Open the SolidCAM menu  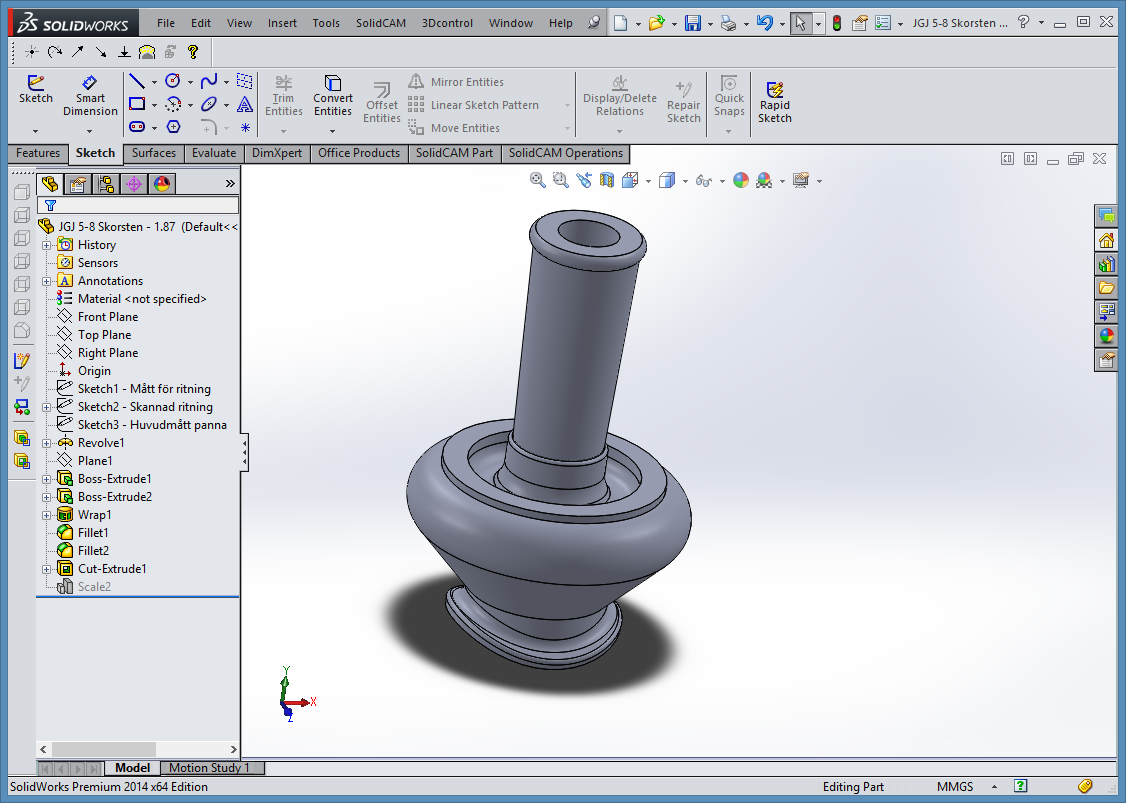click(381, 23)
